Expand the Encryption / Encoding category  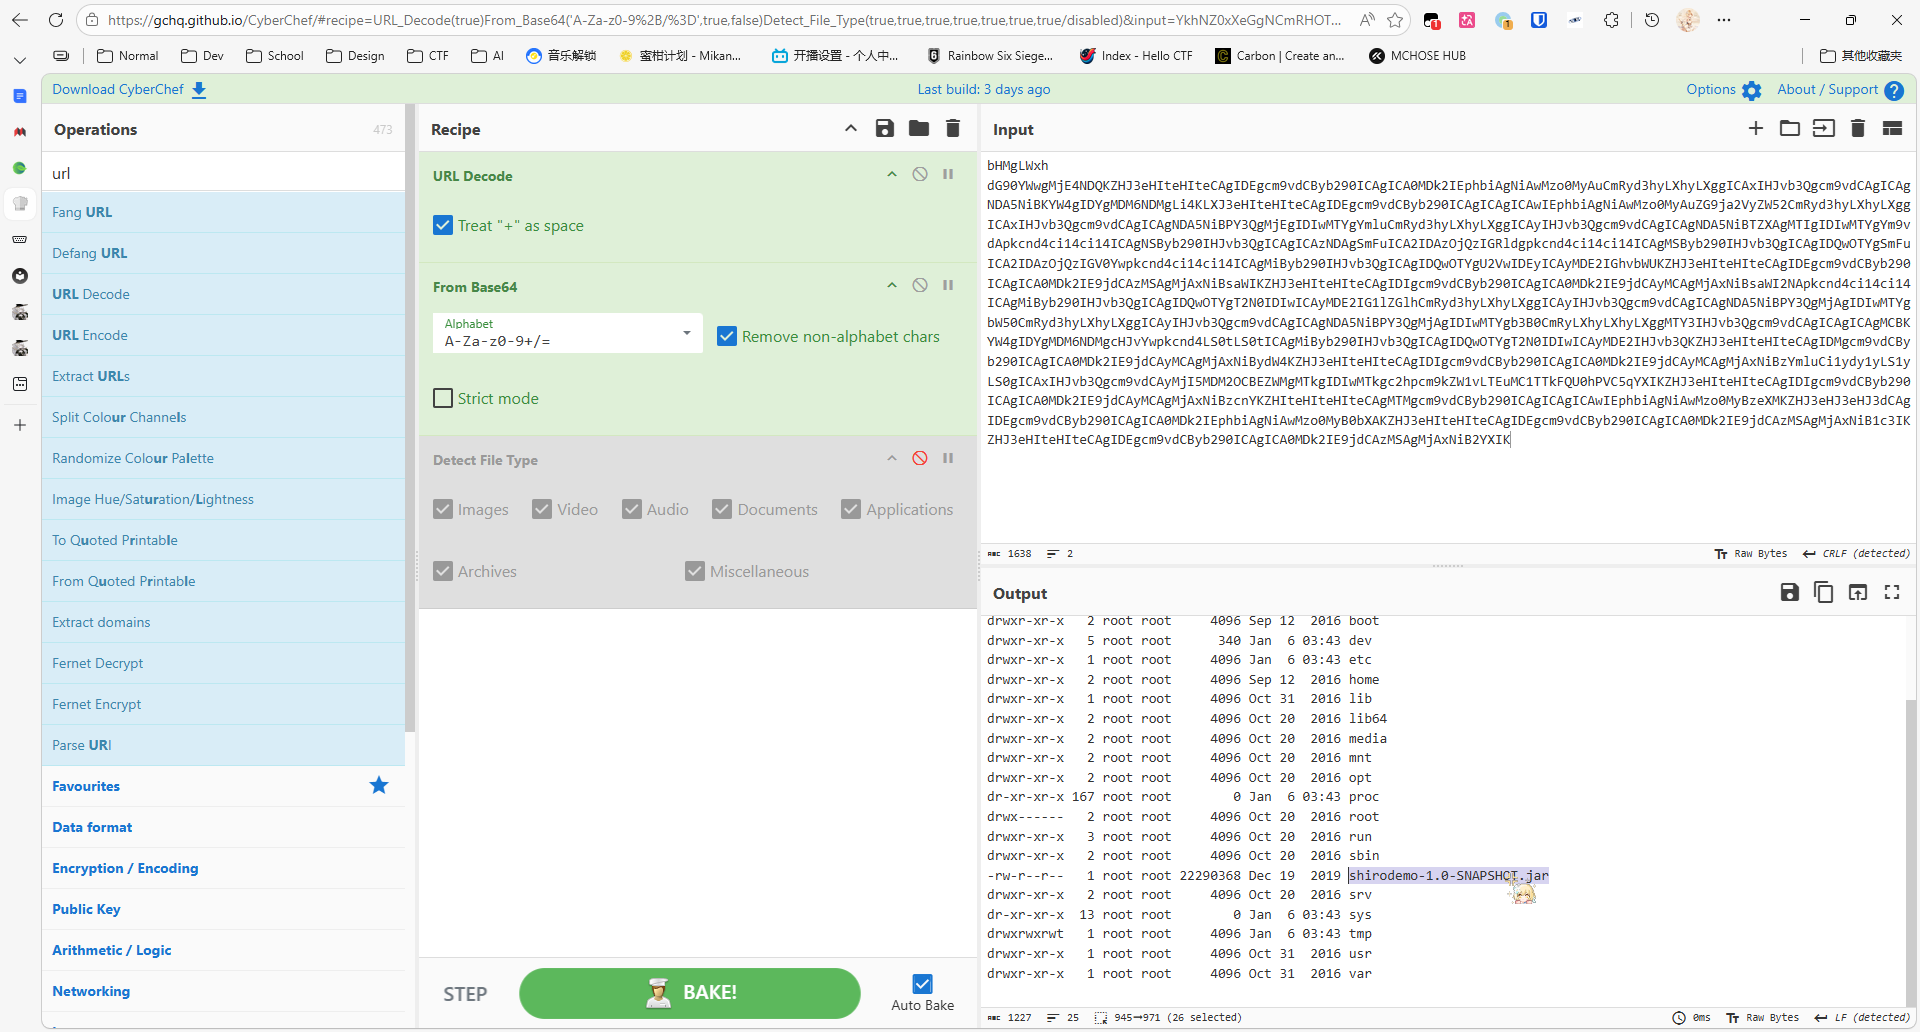click(125, 868)
